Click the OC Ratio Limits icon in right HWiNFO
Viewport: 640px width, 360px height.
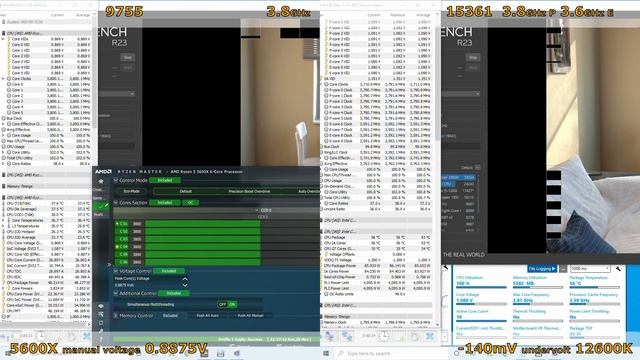tap(326, 294)
